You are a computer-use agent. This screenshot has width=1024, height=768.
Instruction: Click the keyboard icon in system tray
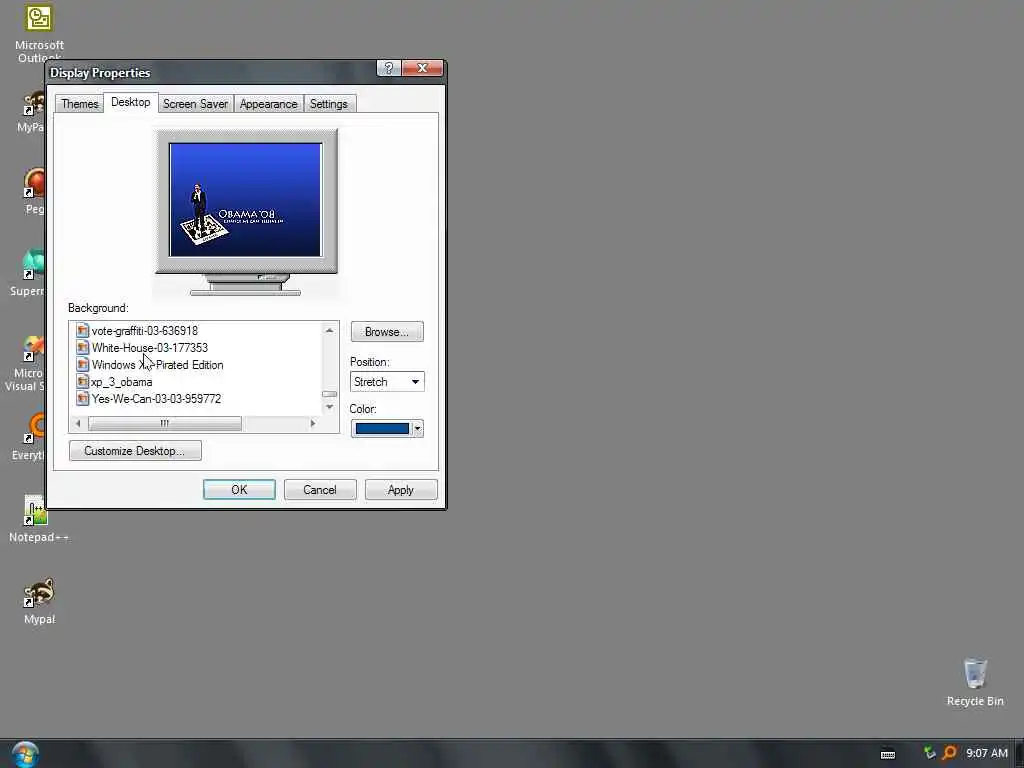click(x=888, y=754)
